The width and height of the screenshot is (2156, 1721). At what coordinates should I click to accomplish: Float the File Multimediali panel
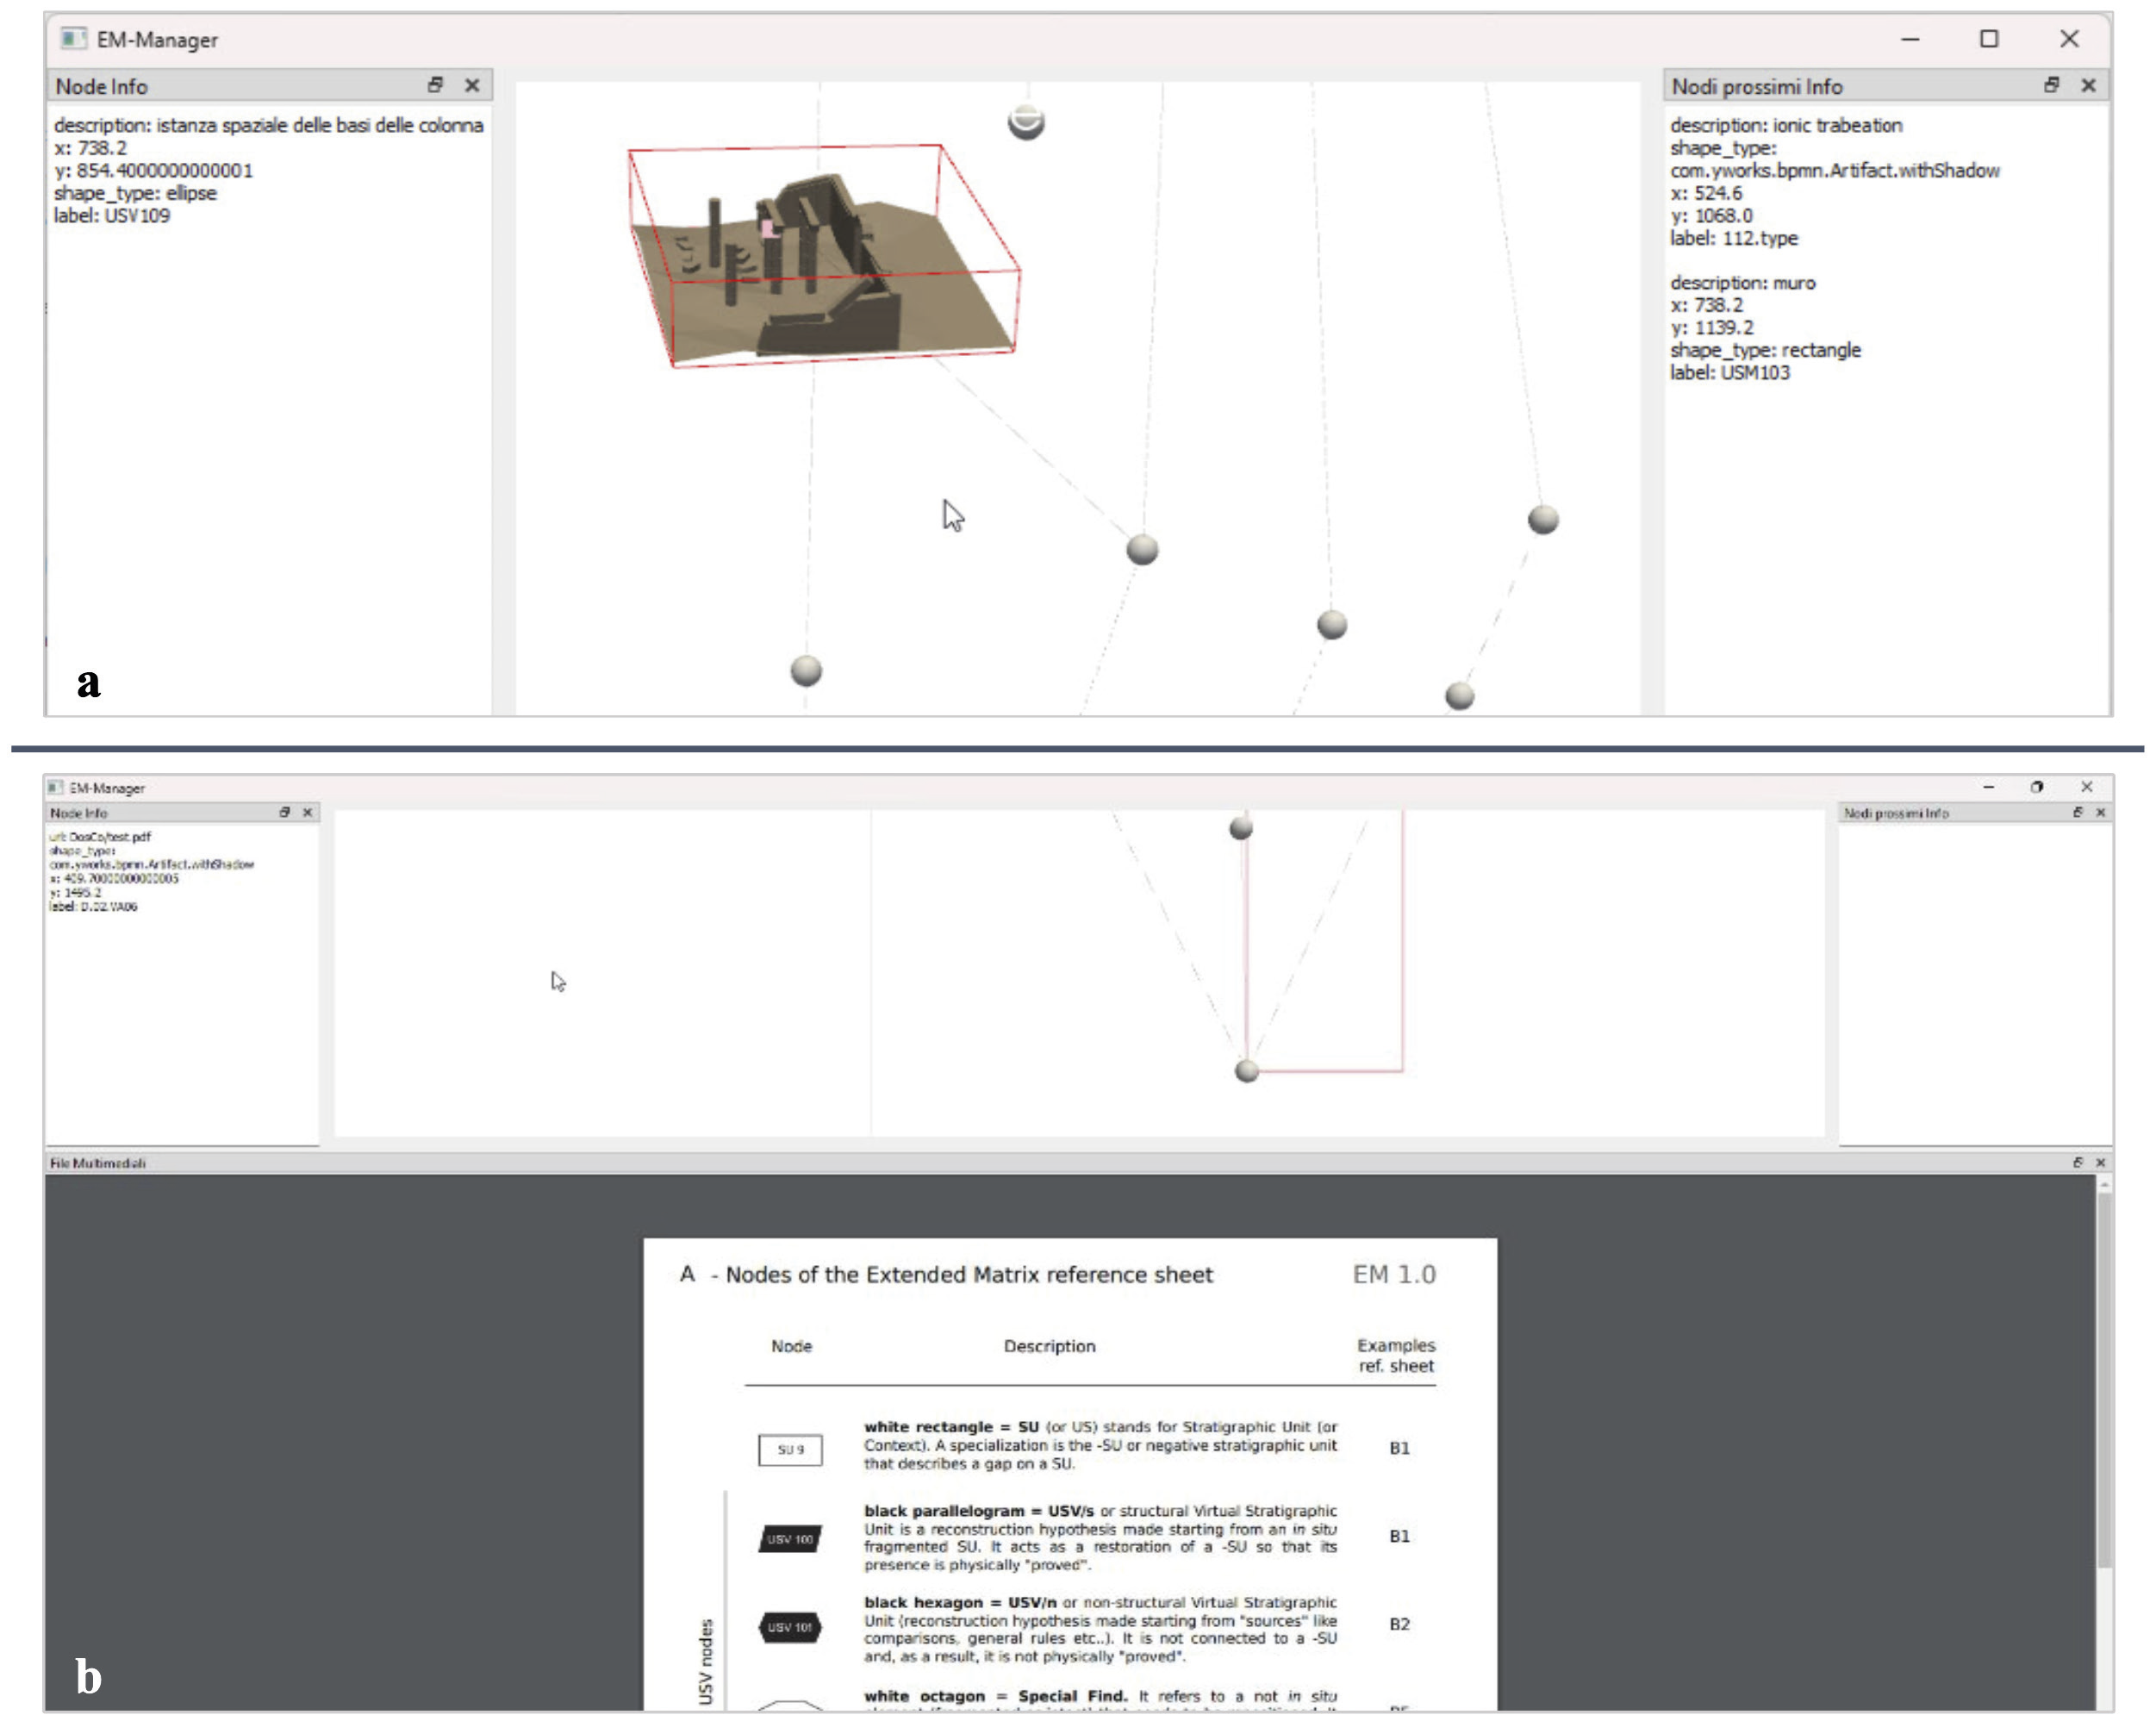coord(2077,1162)
